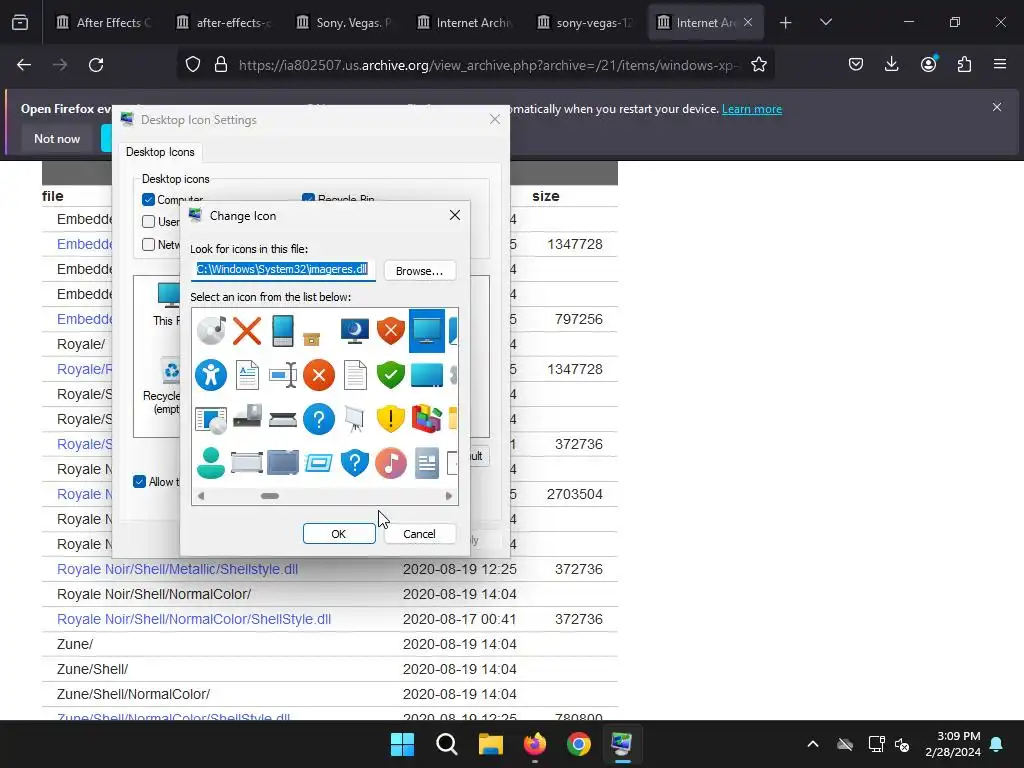Switch to the after-effects-c browser tab
The width and height of the screenshot is (1024, 768).
(225, 22)
